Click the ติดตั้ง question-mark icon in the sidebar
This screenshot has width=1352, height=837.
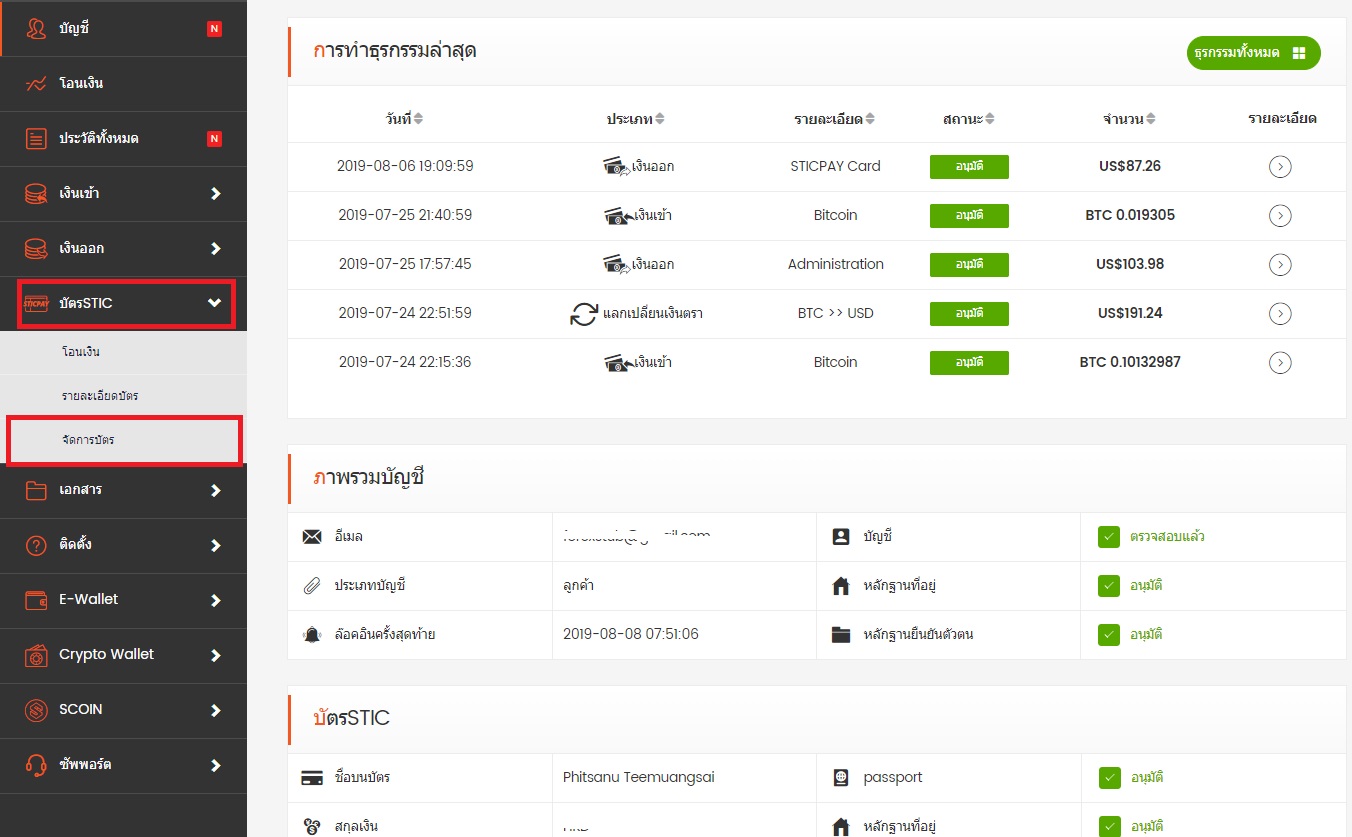[36, 545]
